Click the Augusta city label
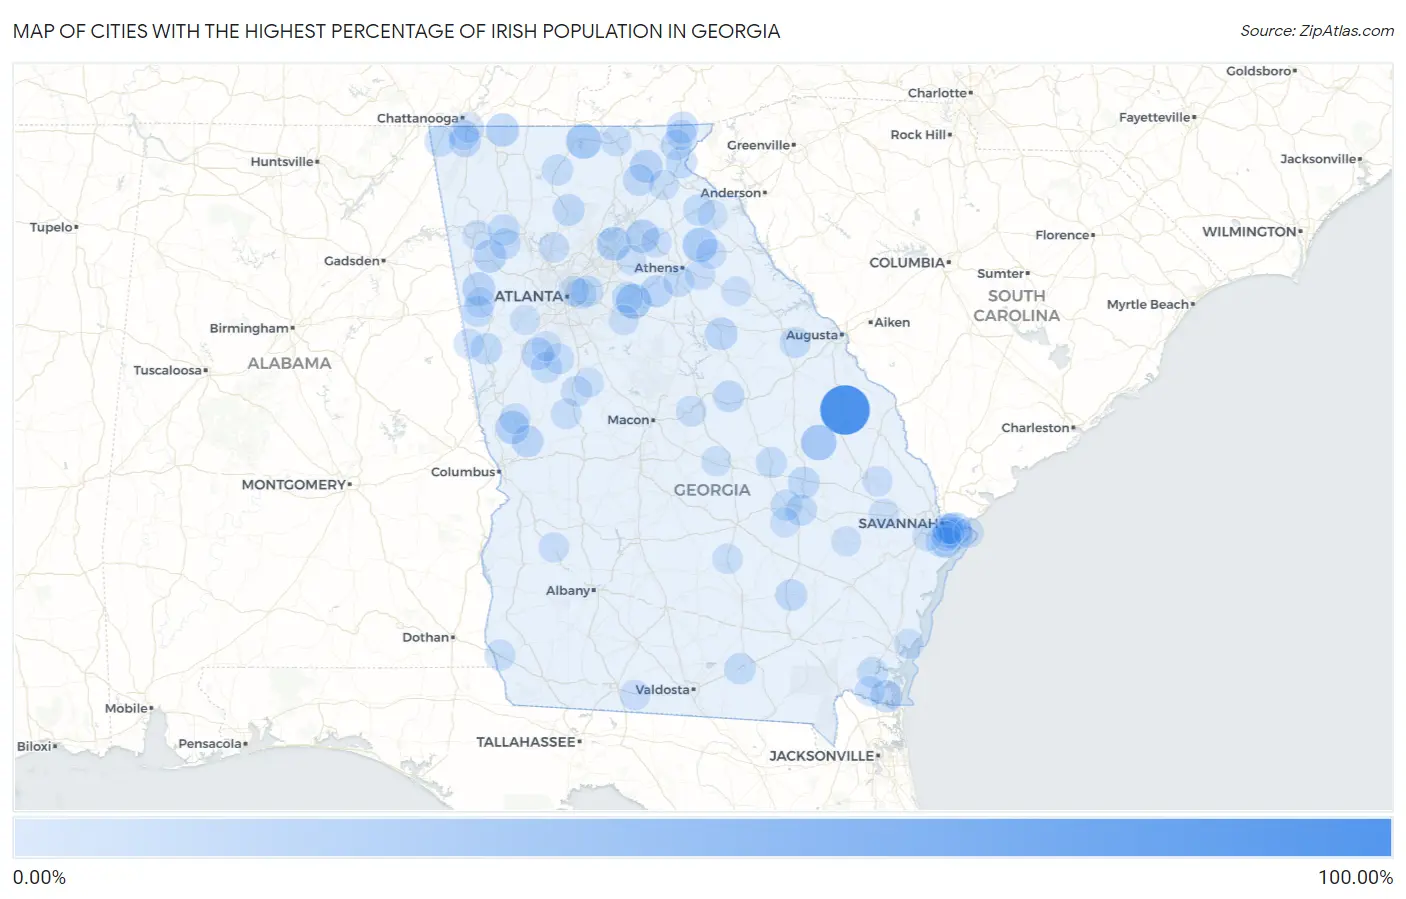 click(812, 335)
